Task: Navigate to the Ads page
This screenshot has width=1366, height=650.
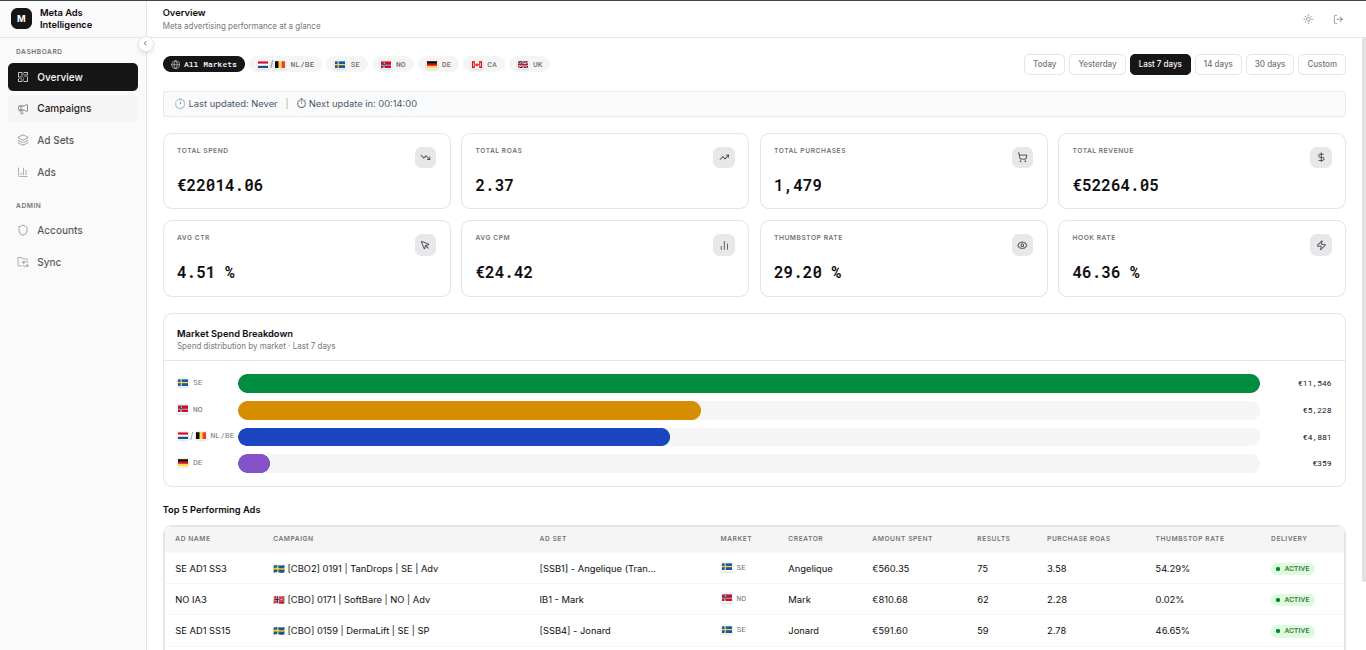Action: (x=73, y=172)
